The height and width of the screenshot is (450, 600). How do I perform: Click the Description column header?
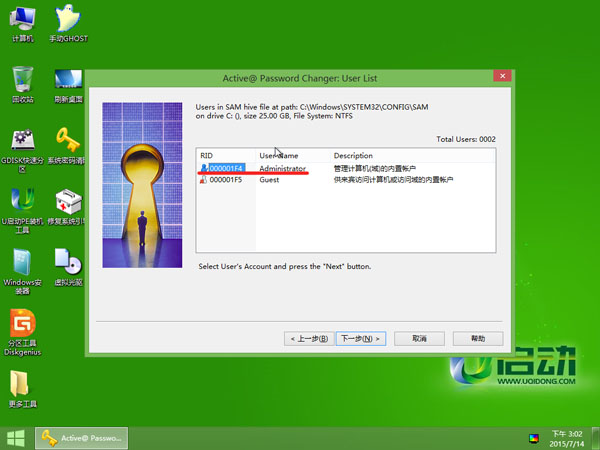point(412,156)
